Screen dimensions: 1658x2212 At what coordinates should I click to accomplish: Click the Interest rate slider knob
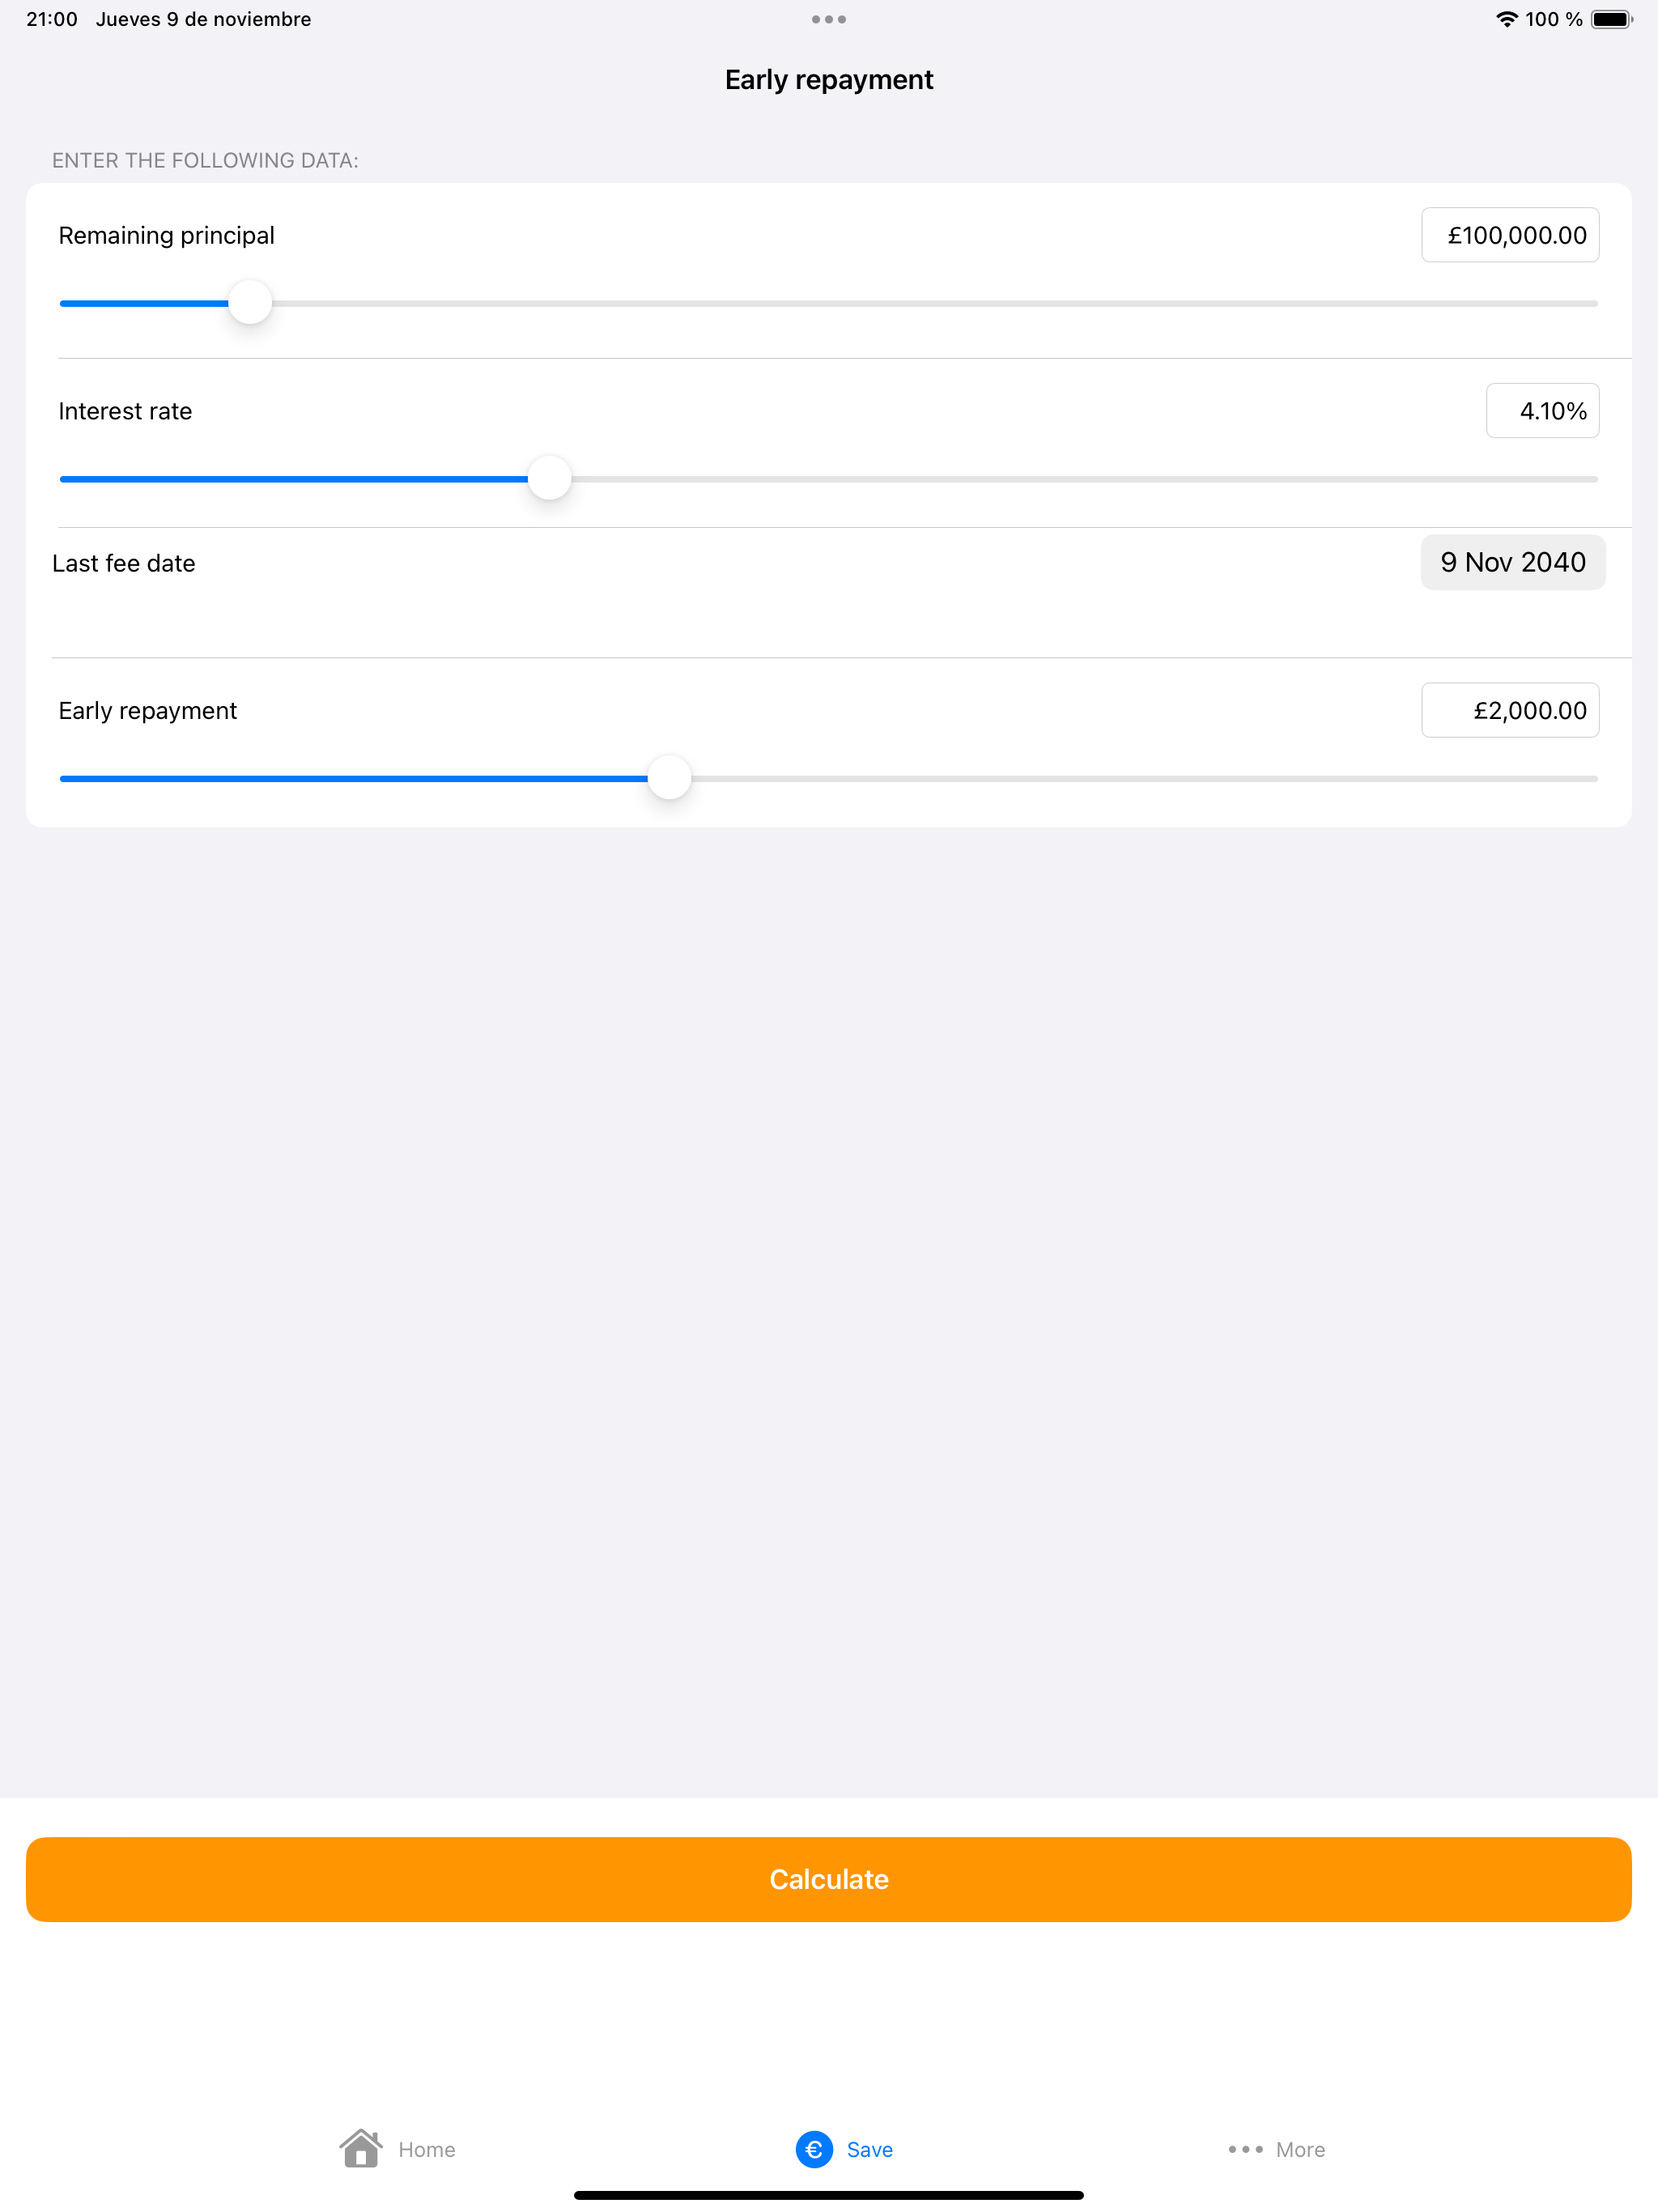[549, 478]
